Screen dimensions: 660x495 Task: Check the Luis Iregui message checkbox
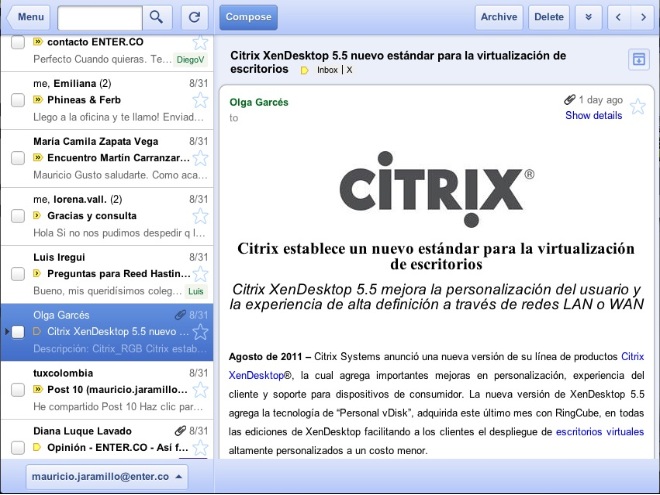[18, 274]
